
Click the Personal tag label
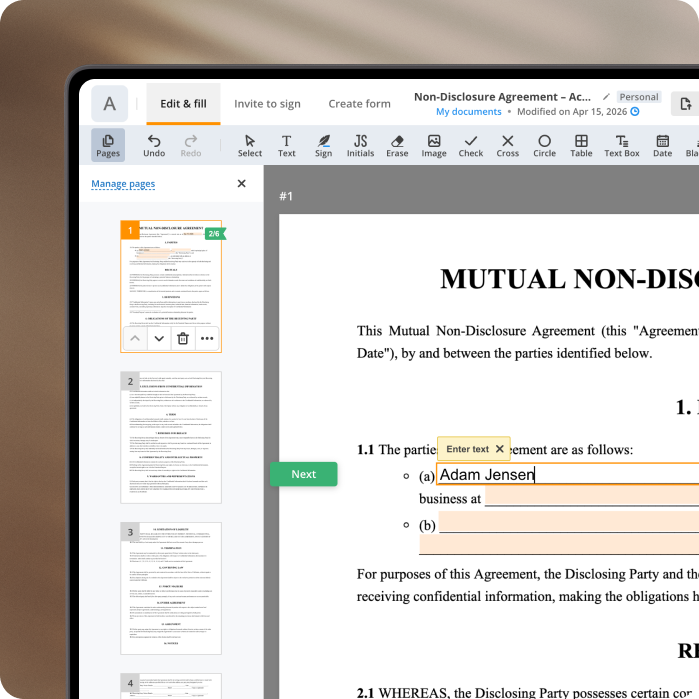pos(638,97)
